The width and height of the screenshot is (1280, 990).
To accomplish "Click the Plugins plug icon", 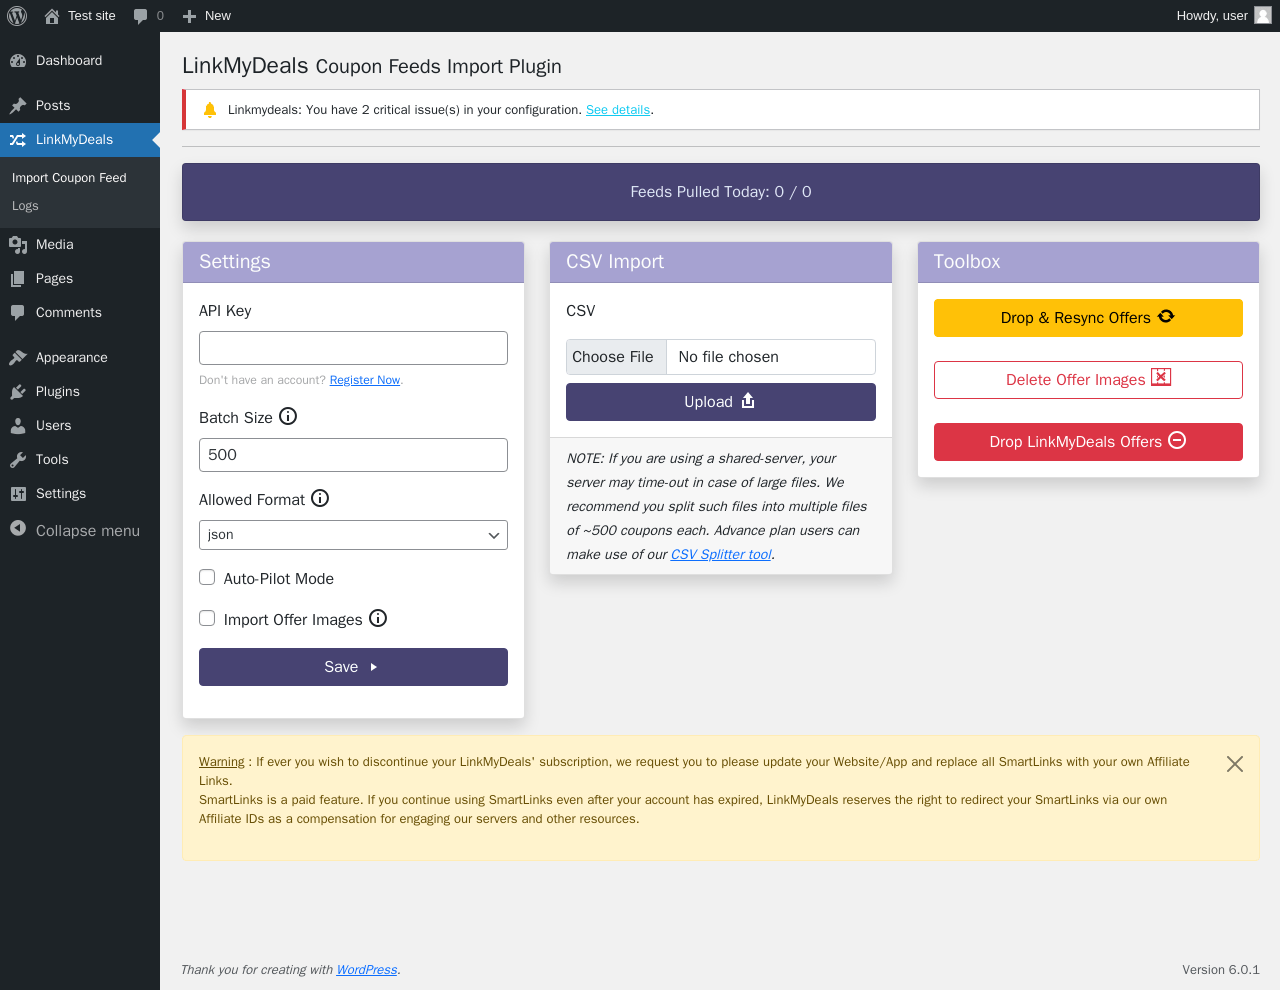I will click(18, 392).
